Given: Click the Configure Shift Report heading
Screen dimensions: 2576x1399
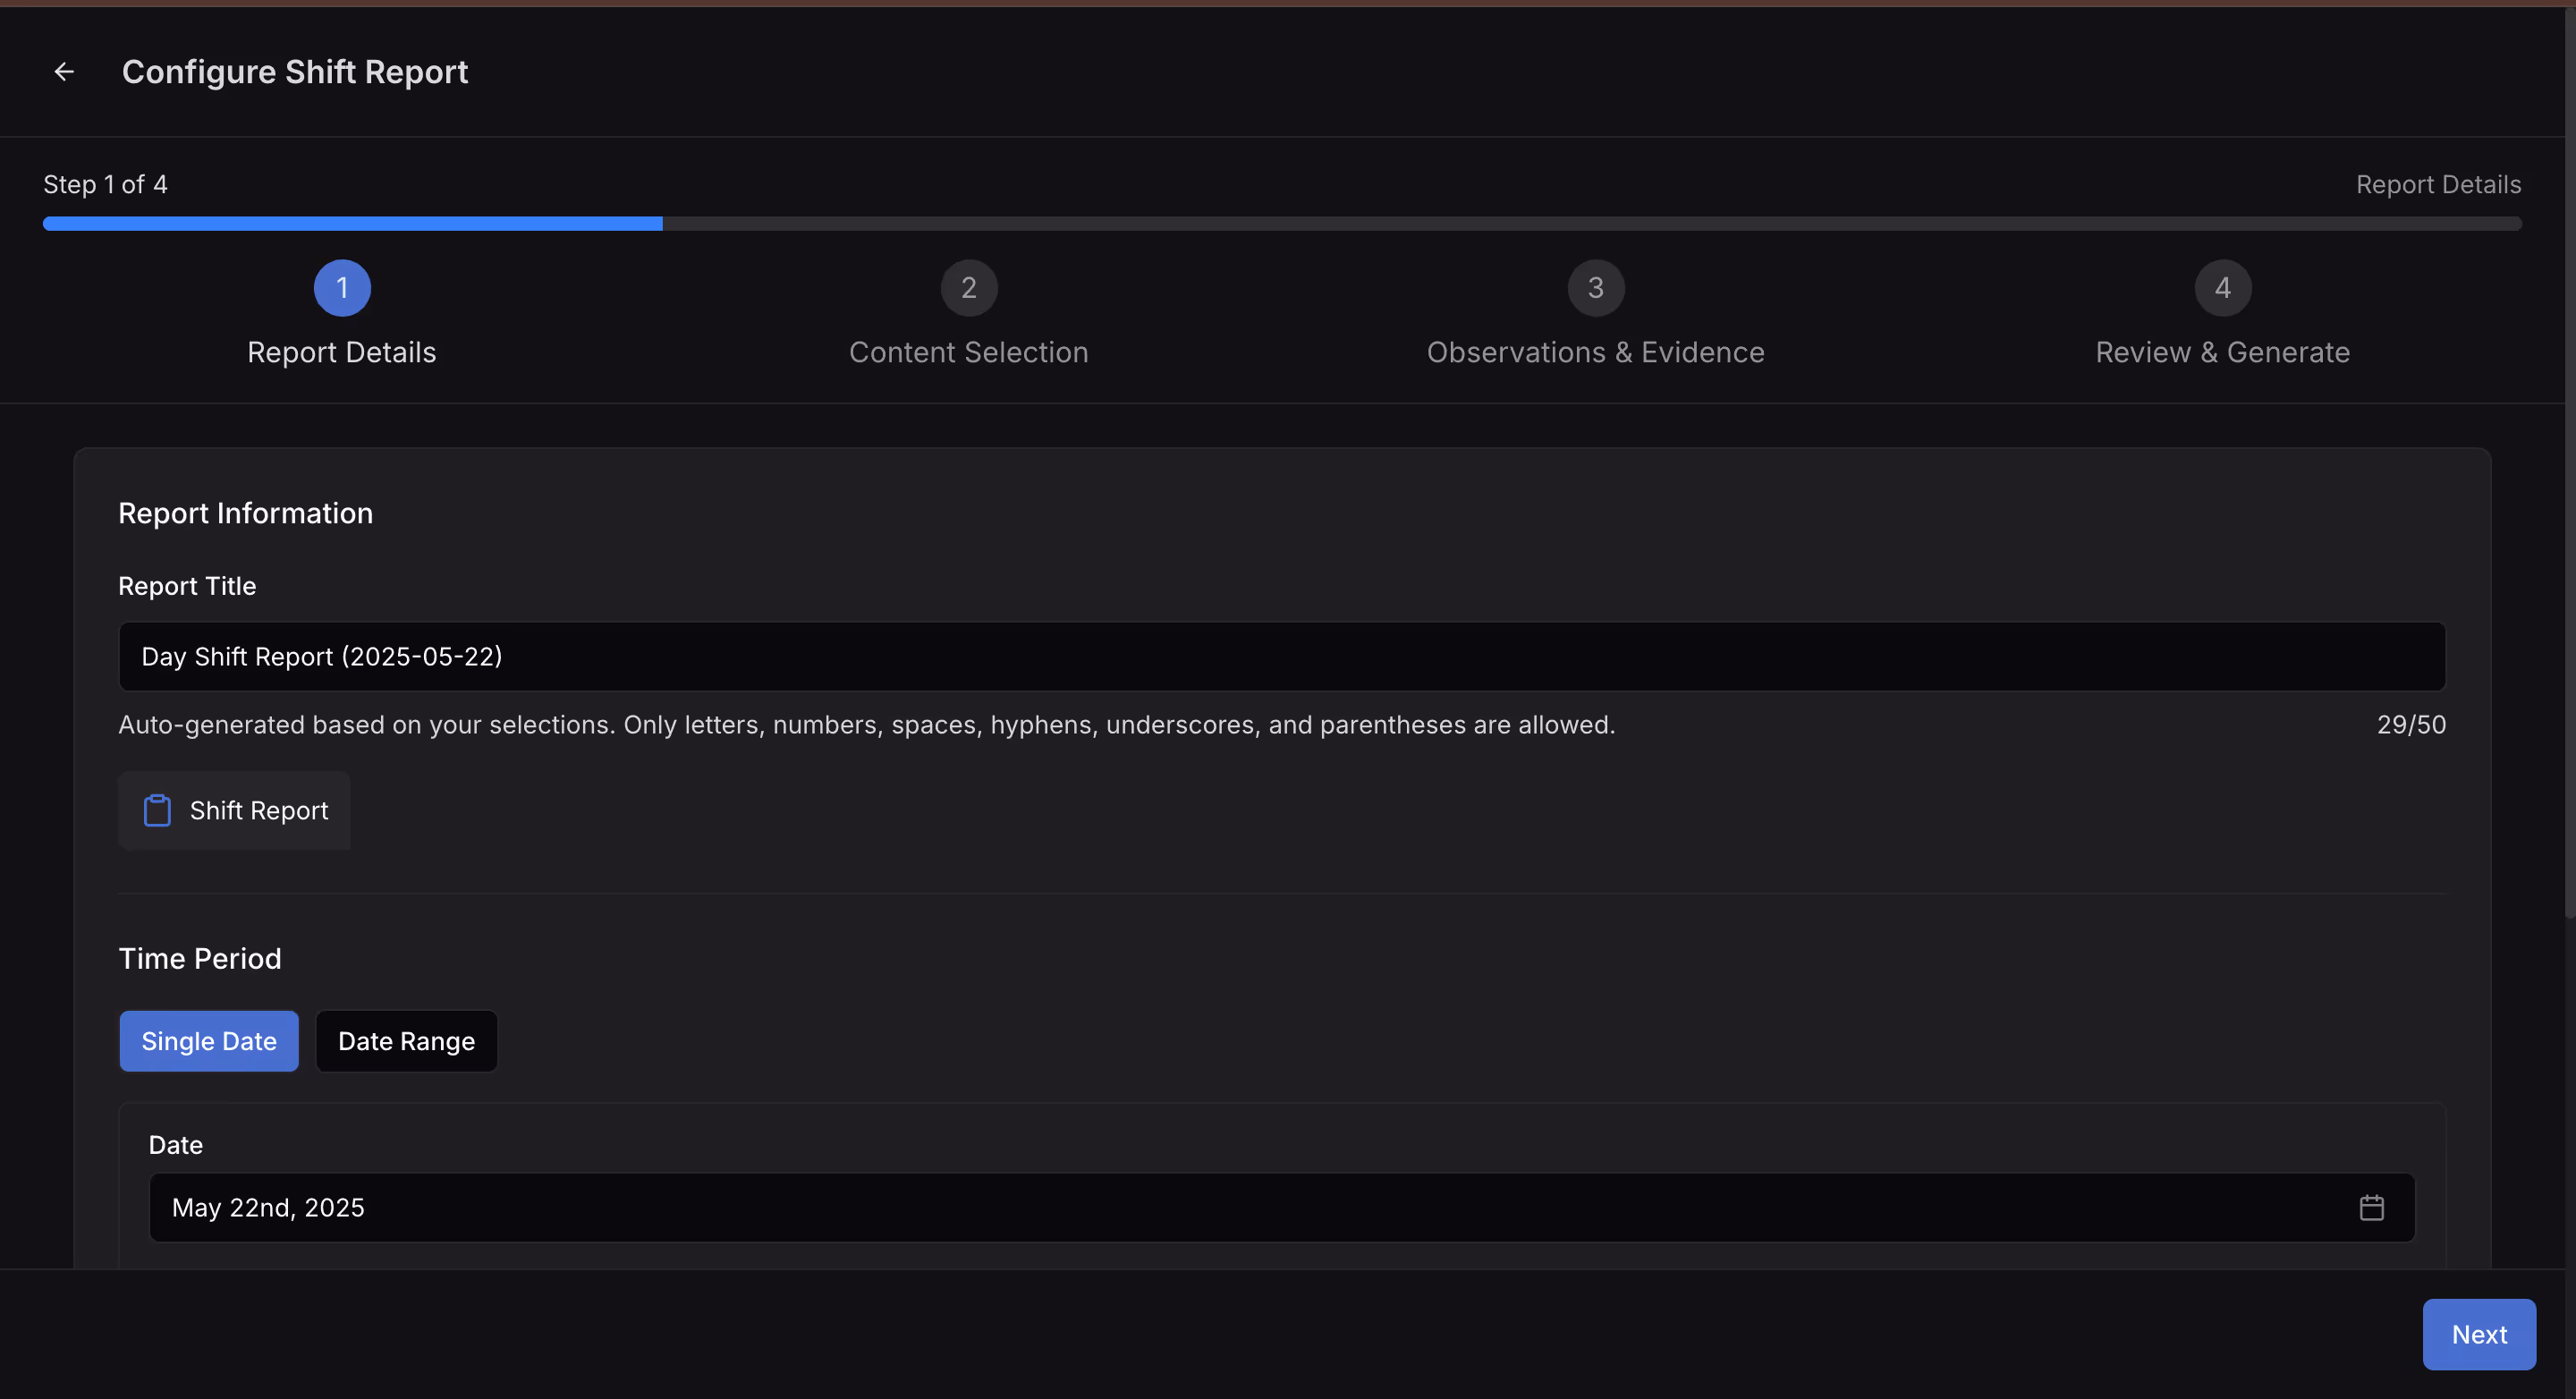Looking at the screenshot, I should tap(295, 72).
